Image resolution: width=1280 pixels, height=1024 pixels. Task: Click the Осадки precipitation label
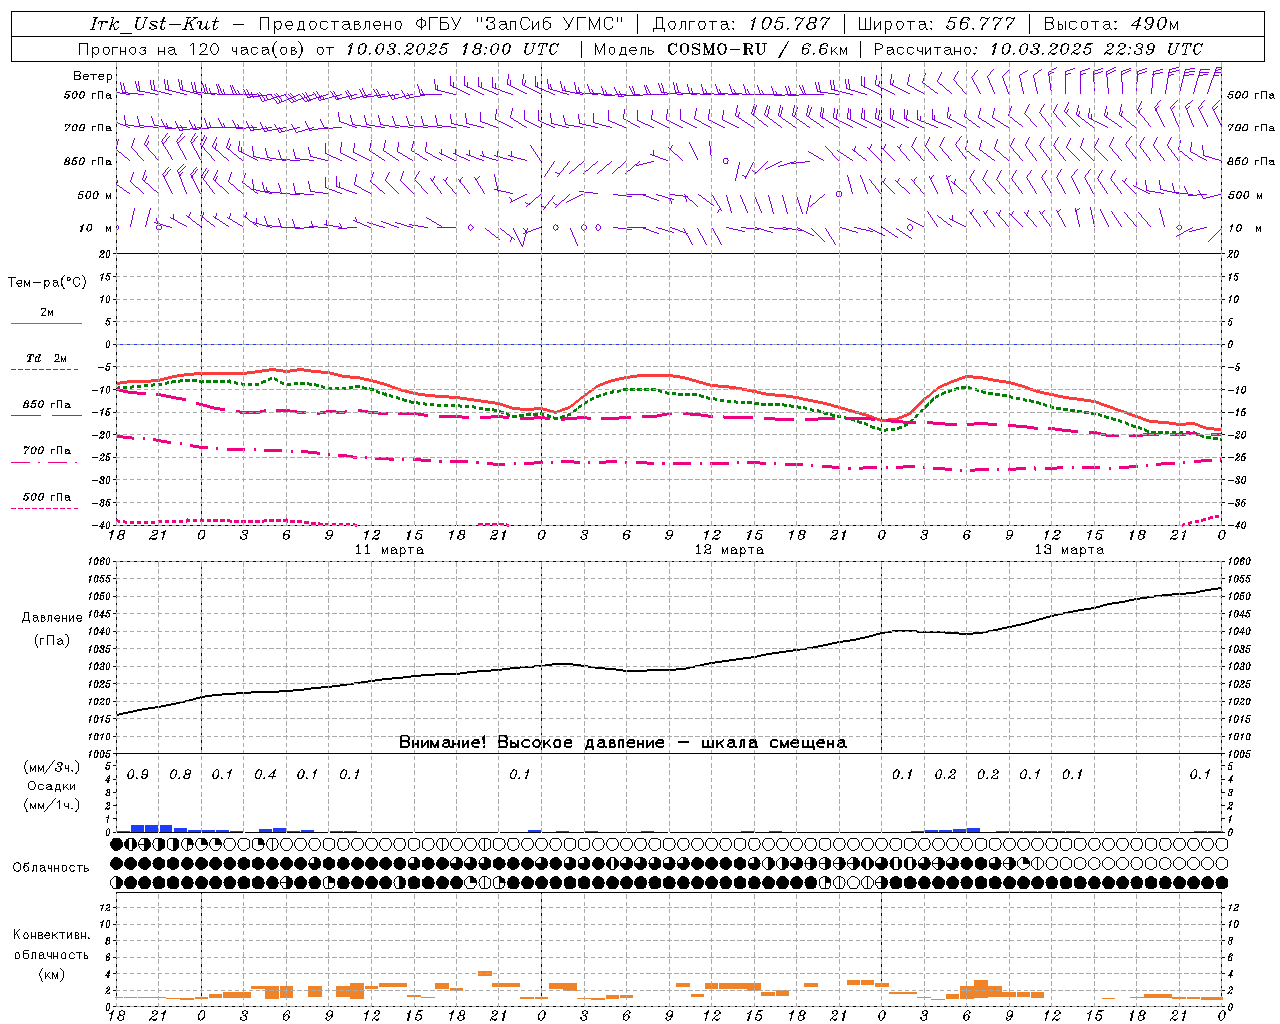tap(52, 786)
